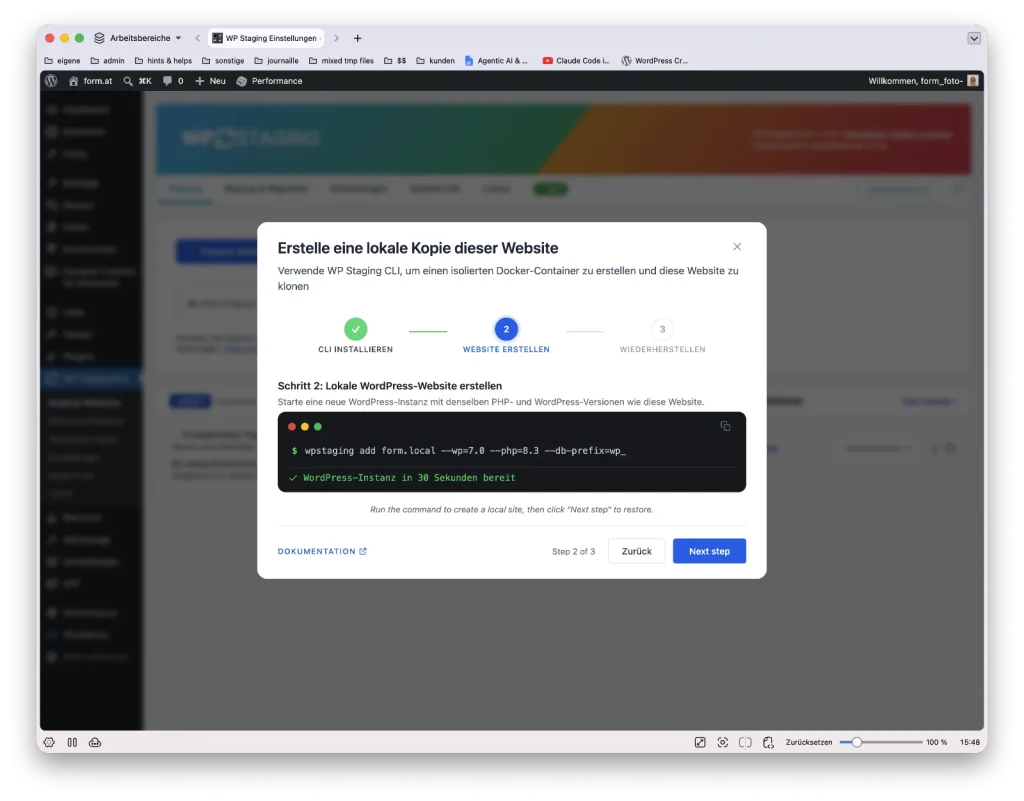Open the ⌘K search in admin bar
This screenshot has height=801, width=1024.
138,81
